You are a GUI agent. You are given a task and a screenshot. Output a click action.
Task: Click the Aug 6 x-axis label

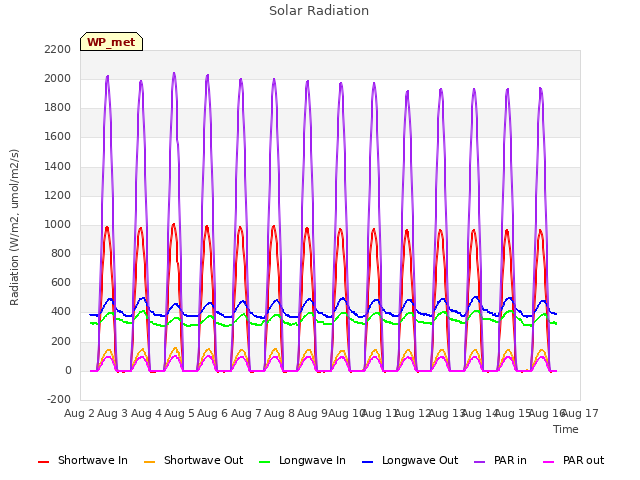pyautogui.click(x=213, y=413)
